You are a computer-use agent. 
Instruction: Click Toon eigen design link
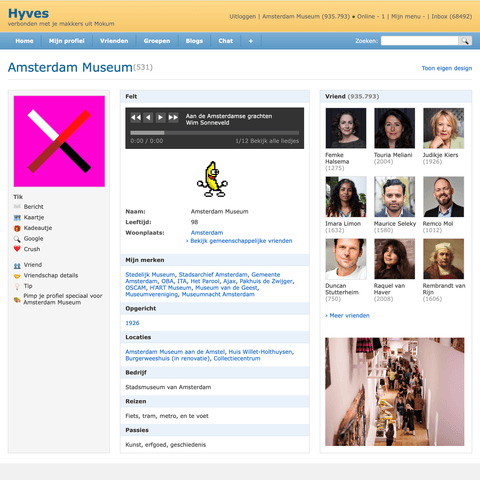tap(447, 68)
